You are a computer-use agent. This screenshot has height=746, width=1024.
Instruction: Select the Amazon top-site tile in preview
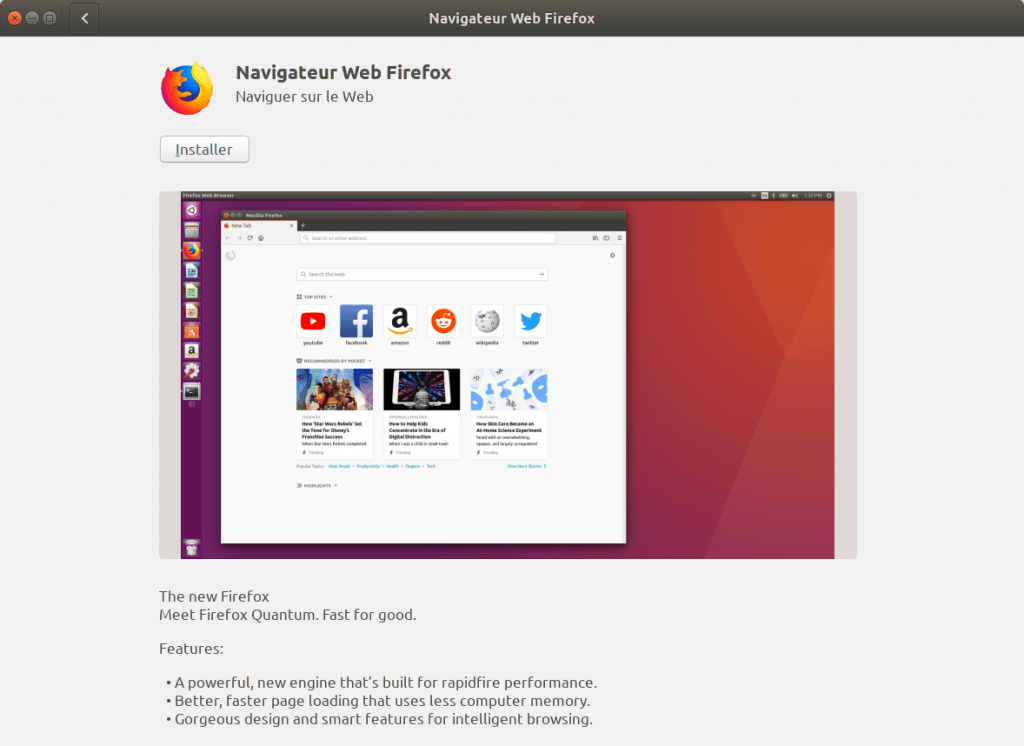click(x=400, y=321)
